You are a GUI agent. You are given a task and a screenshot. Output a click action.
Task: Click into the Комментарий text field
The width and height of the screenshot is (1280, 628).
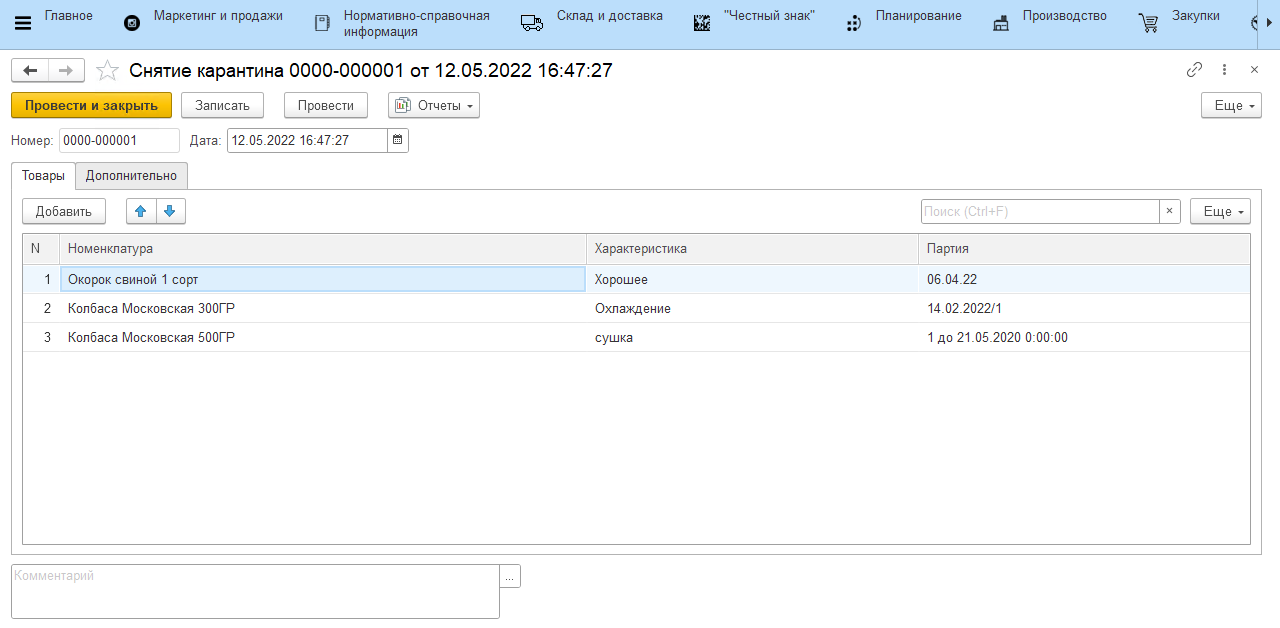click(255, 591)
